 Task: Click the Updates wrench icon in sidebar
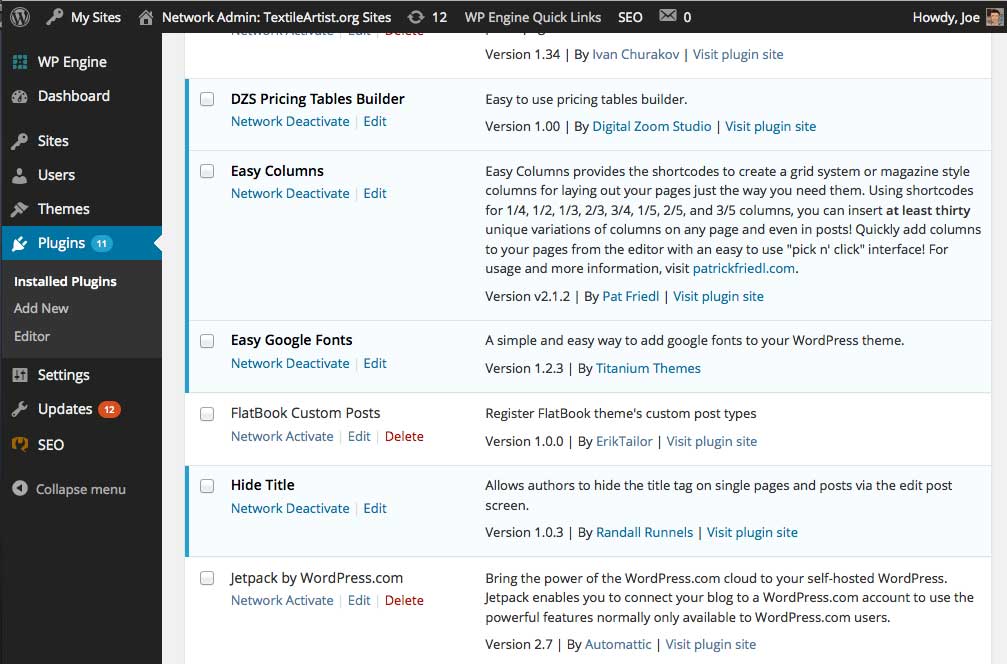pyautogui.click(x=20, y=409)
